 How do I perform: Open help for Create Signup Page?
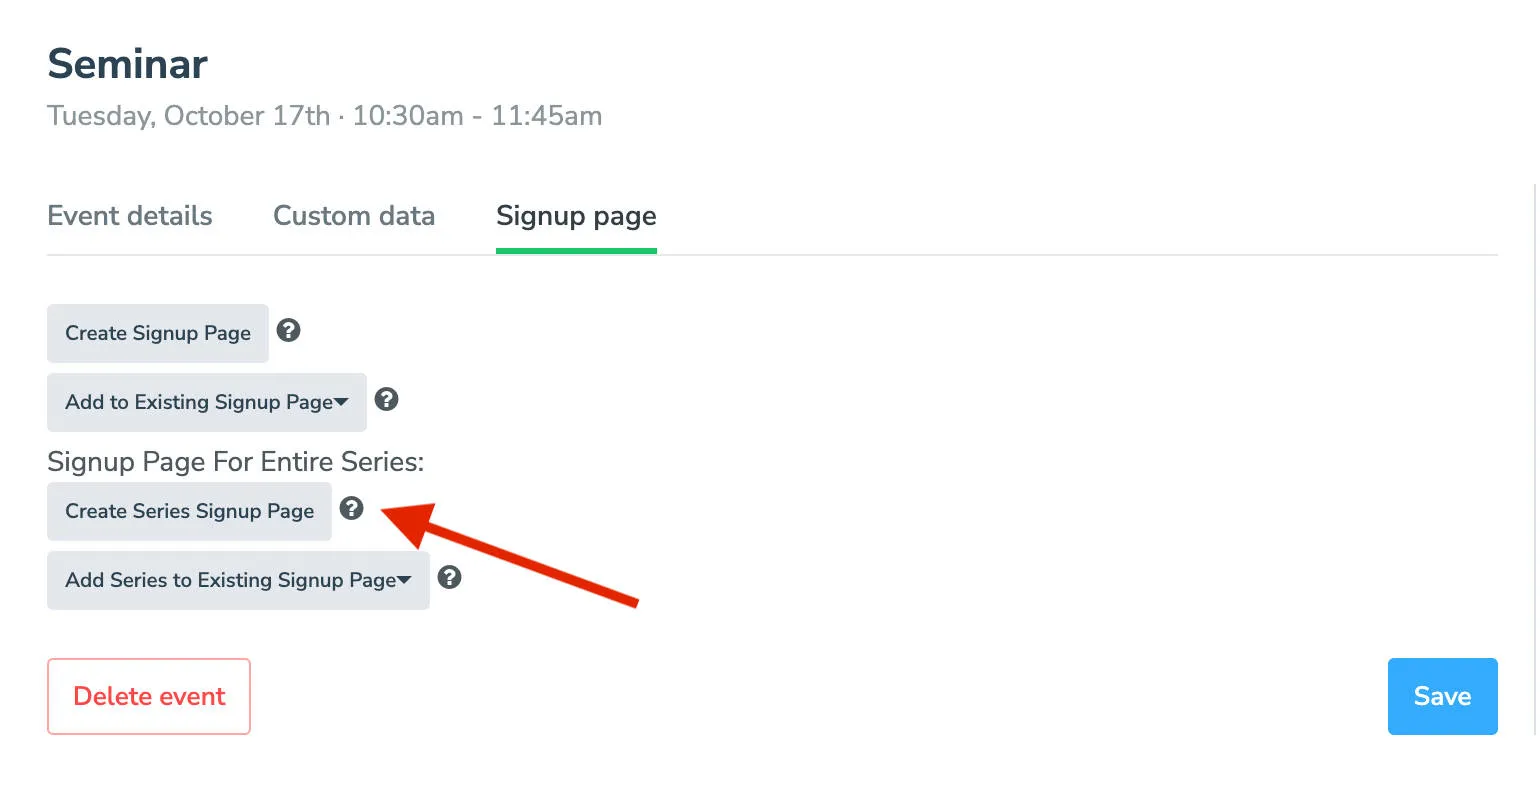pyautogui.click(x=288, y=330)
